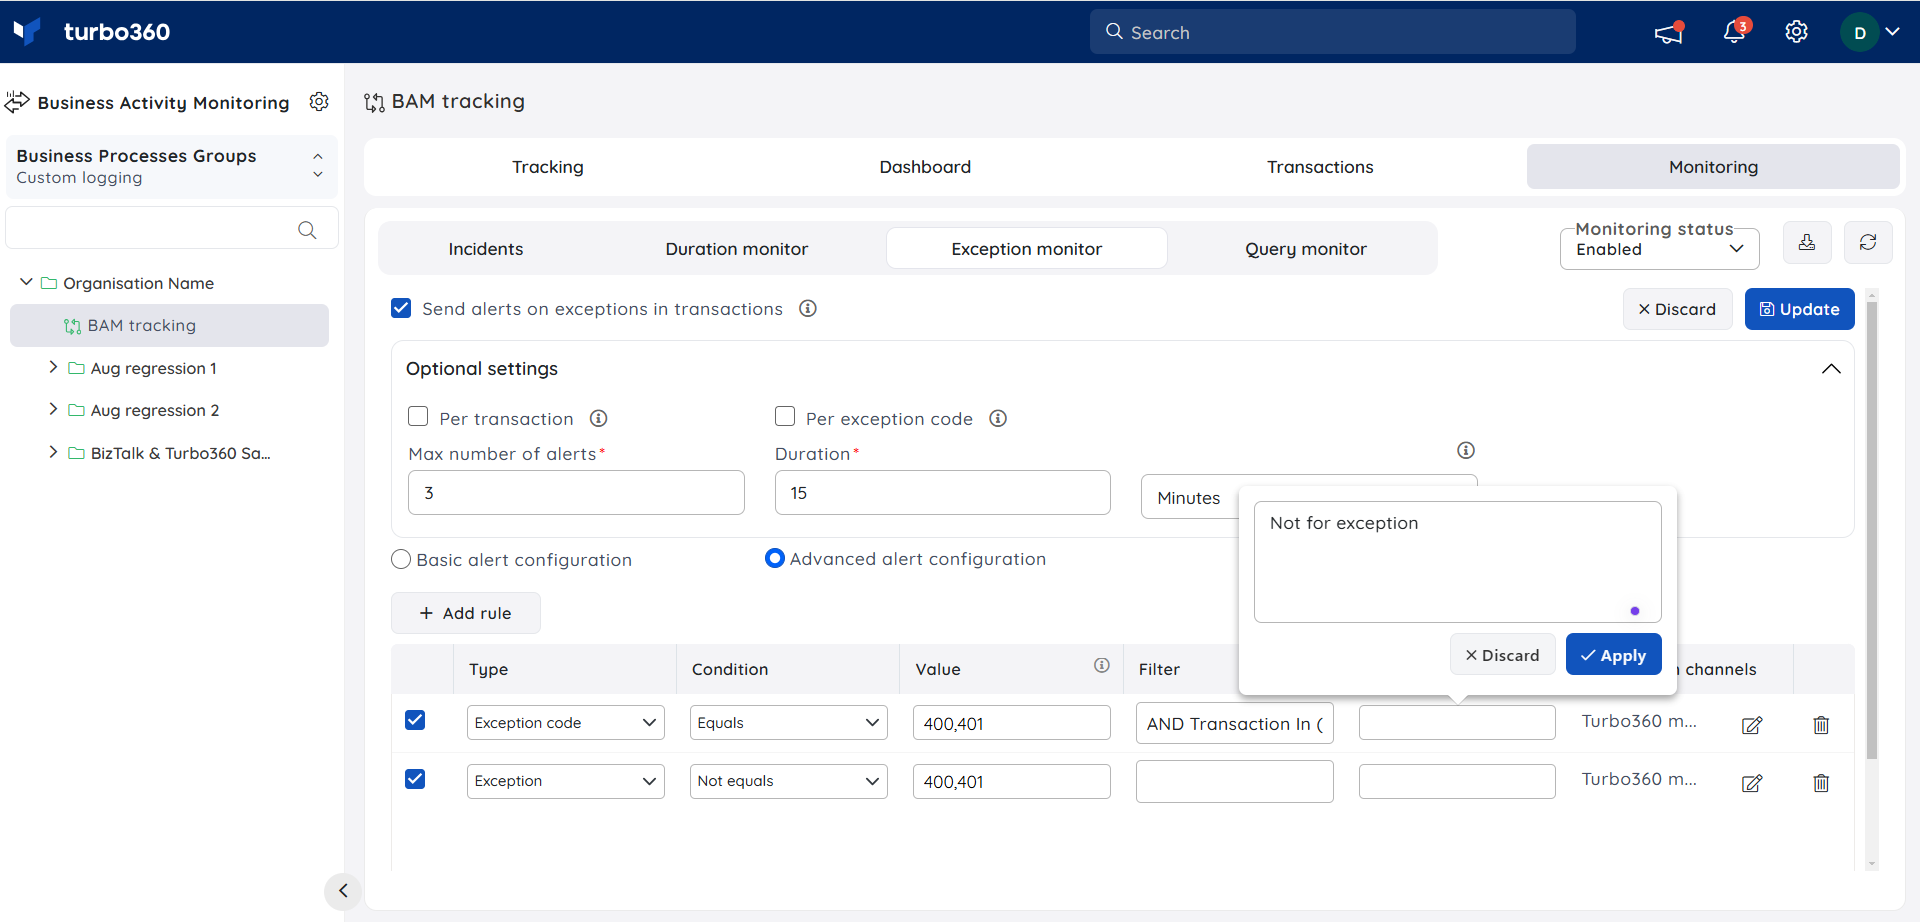Switch to the Dashboard tab

coord(925,167)
